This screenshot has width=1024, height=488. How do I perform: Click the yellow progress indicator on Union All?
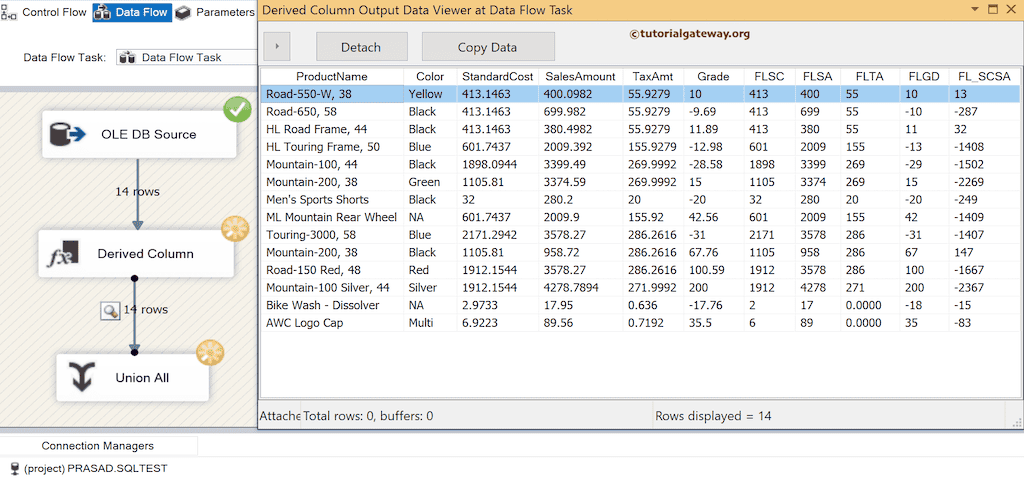[210, 352]
